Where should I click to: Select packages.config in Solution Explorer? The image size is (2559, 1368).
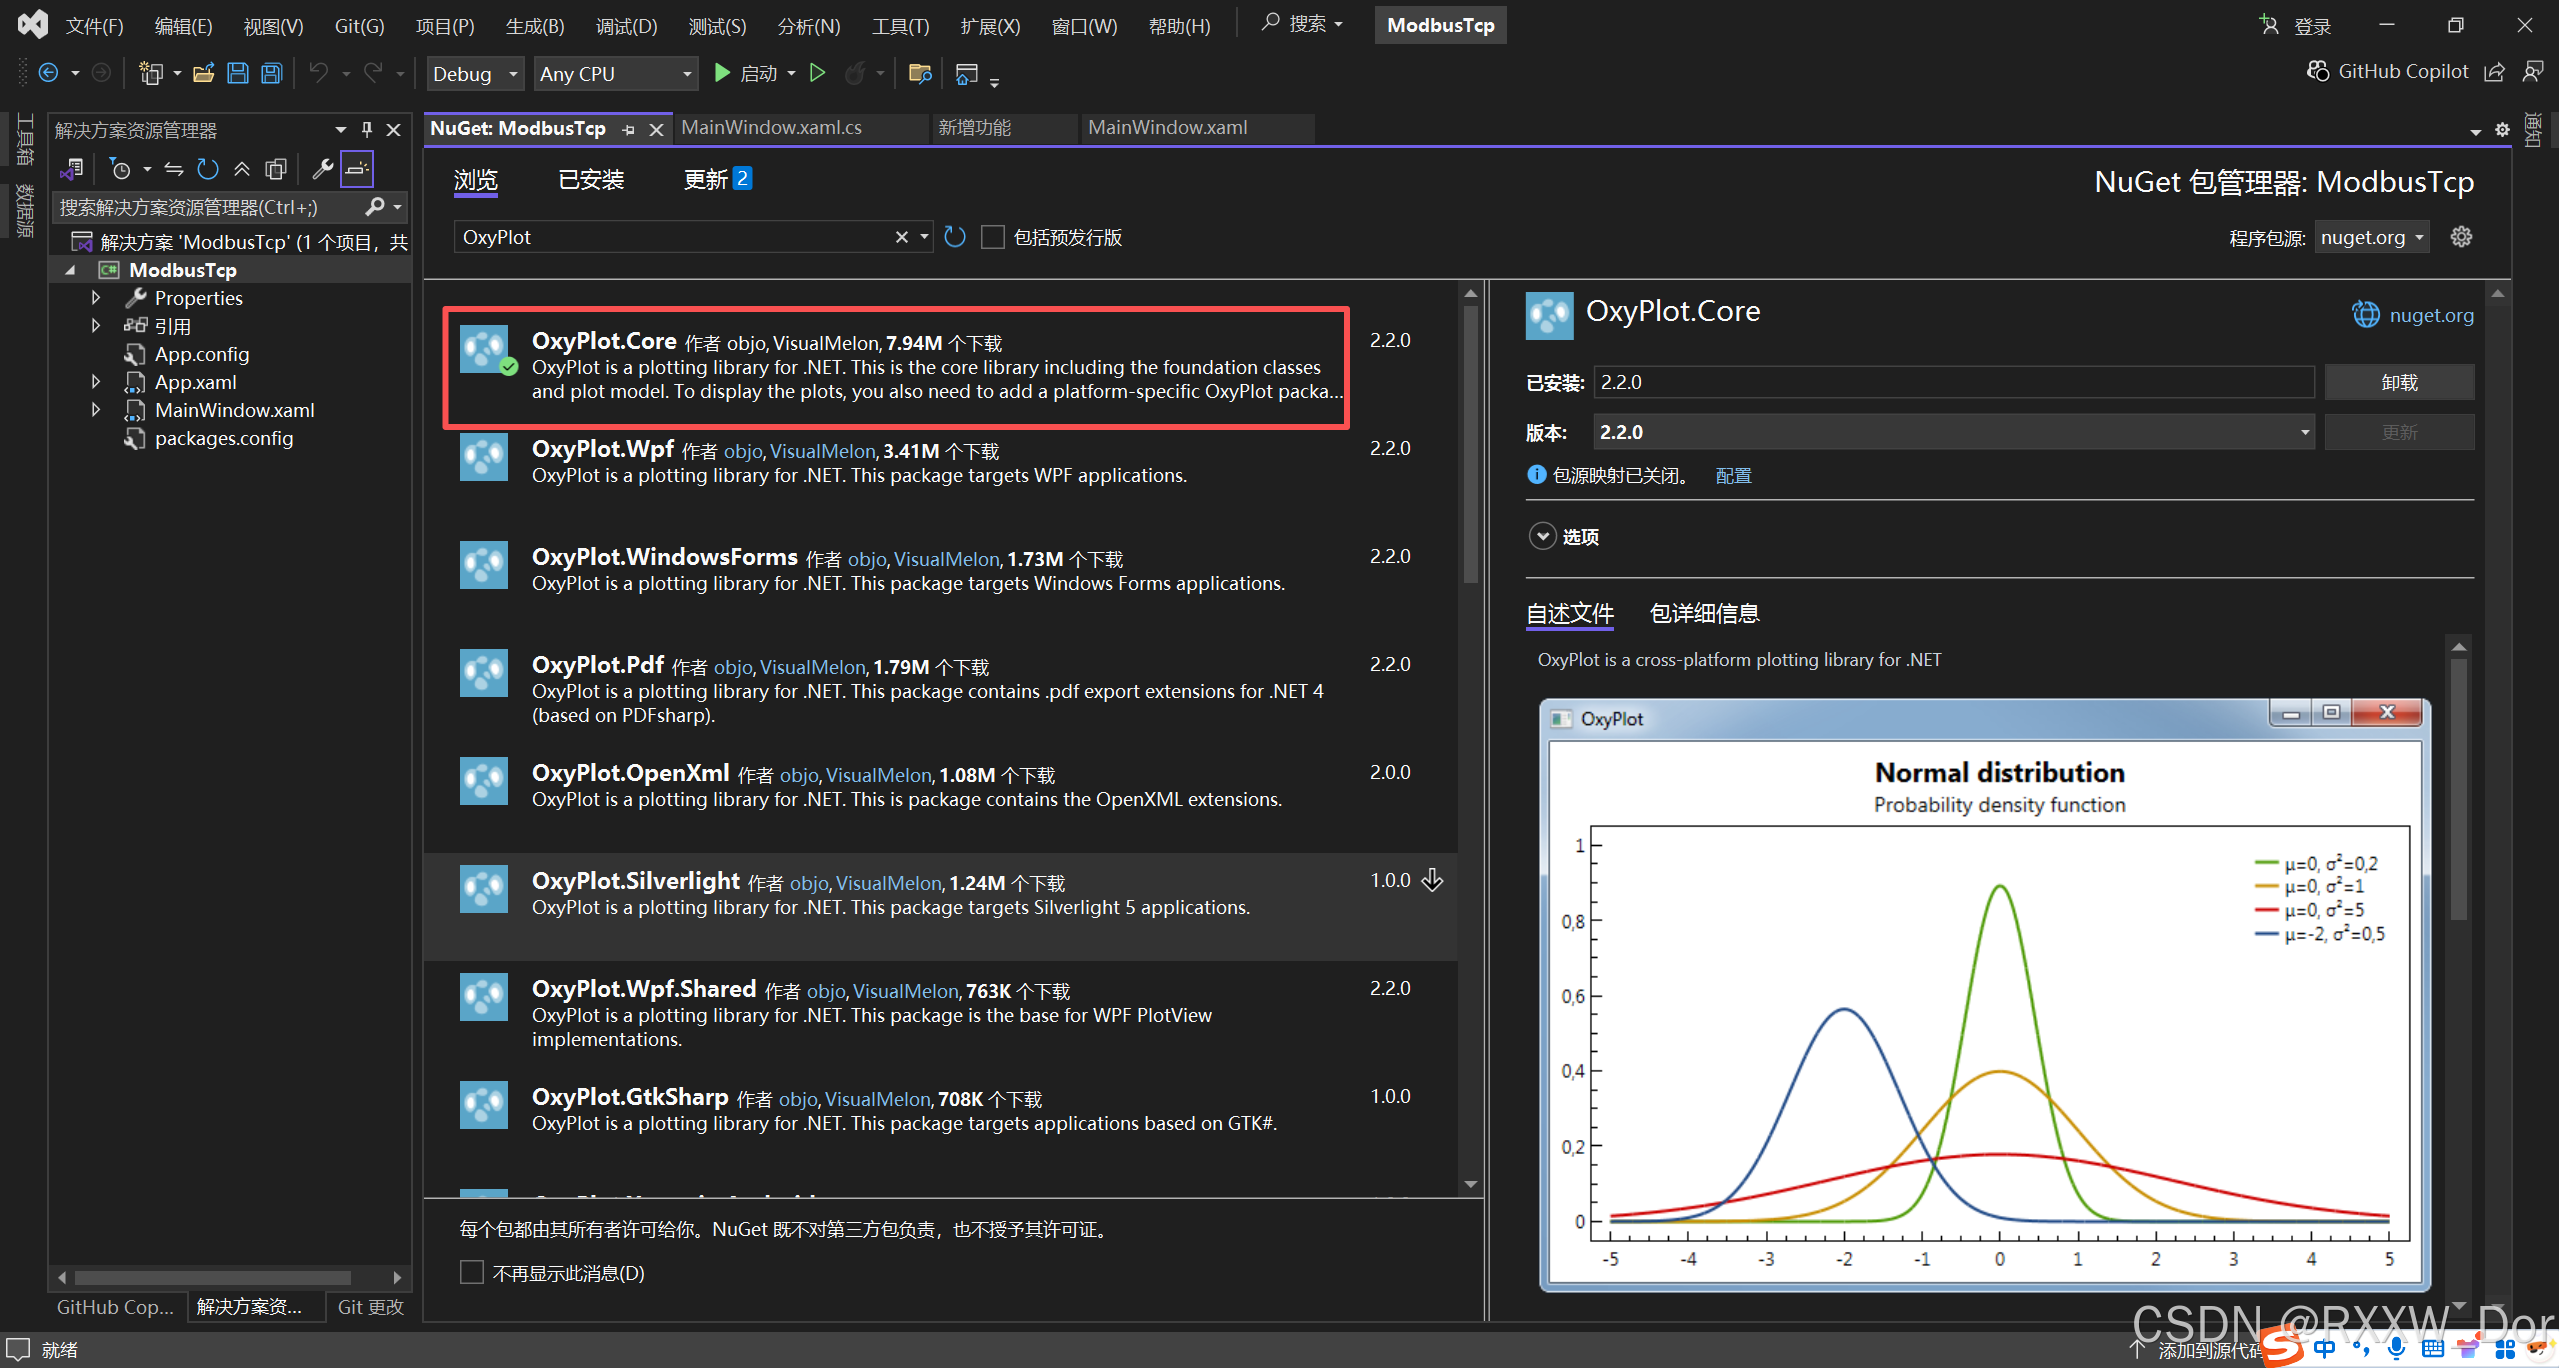(x=223, y=438)
